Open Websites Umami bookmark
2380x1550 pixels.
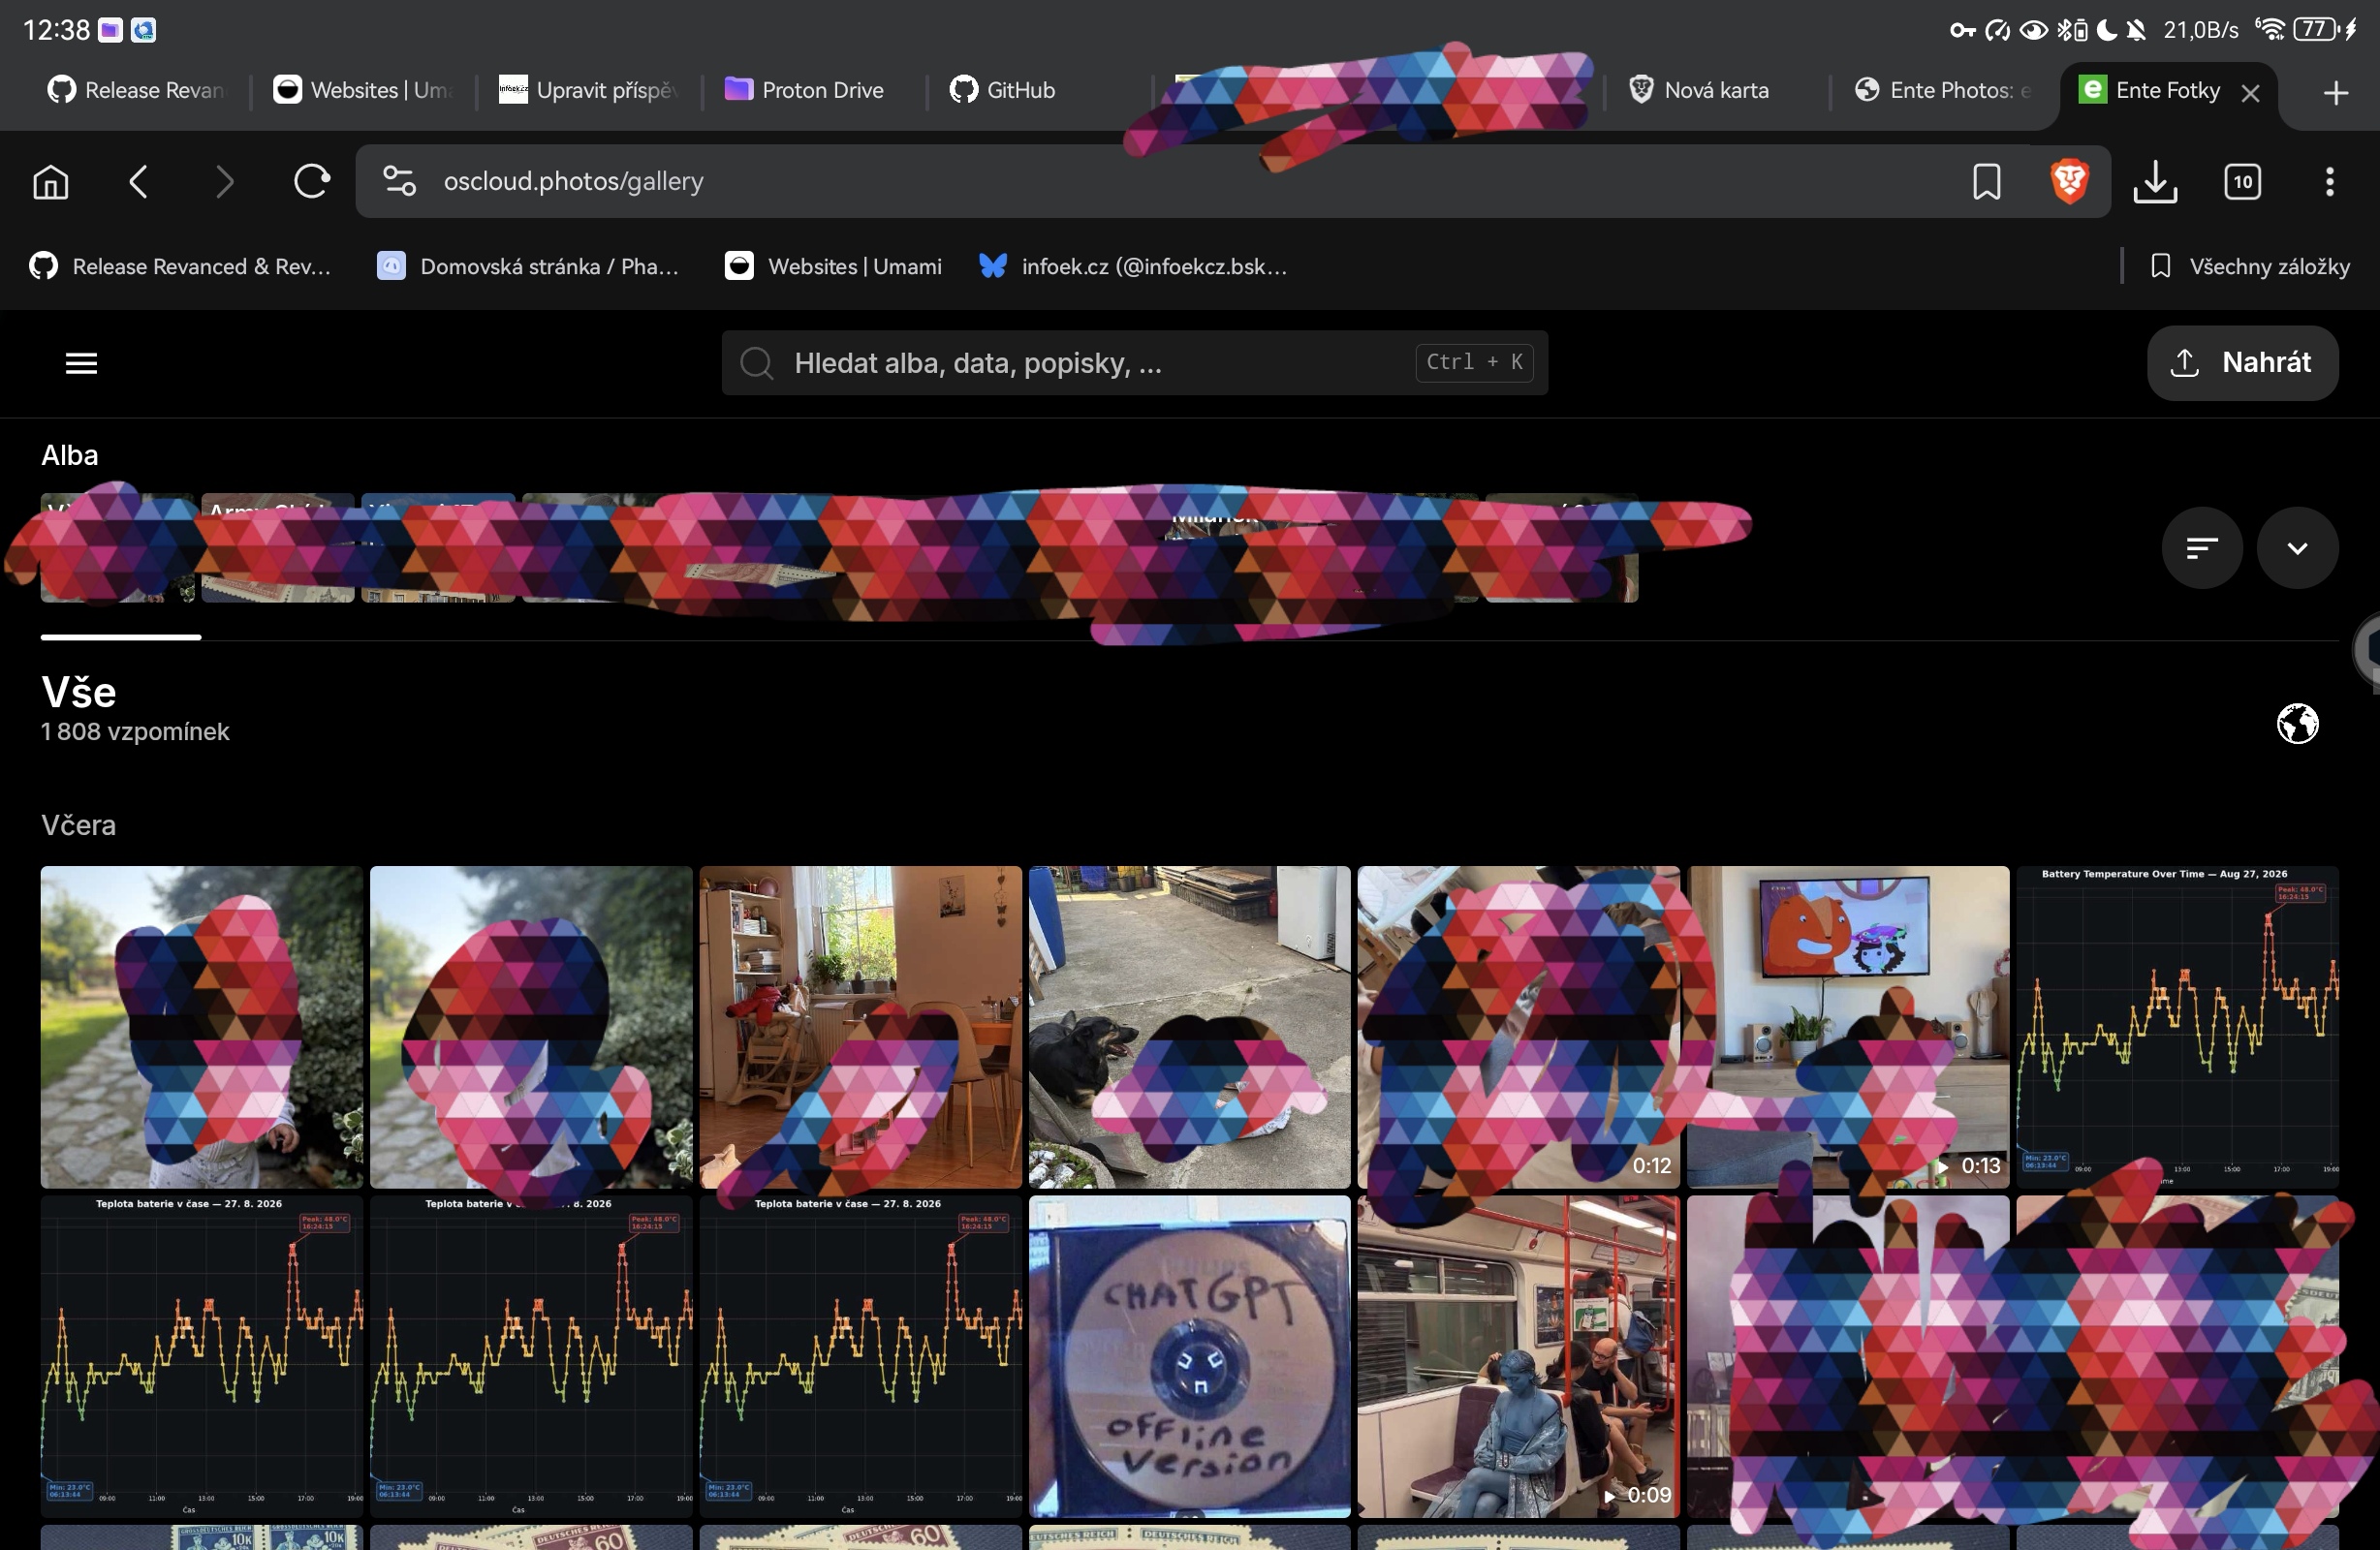[x=833, y=266]
